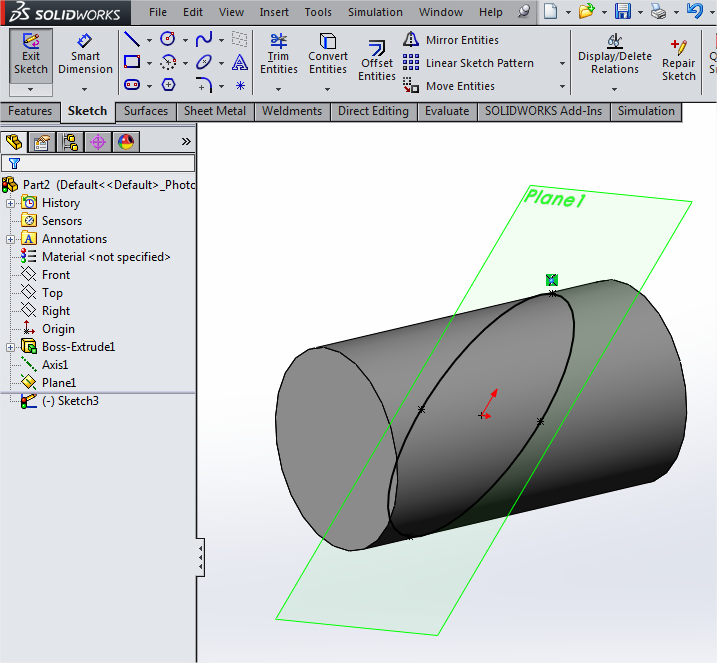Click the Exit Sketch button
Viewport: 717px width, 663px height.
tap(30, 55)
